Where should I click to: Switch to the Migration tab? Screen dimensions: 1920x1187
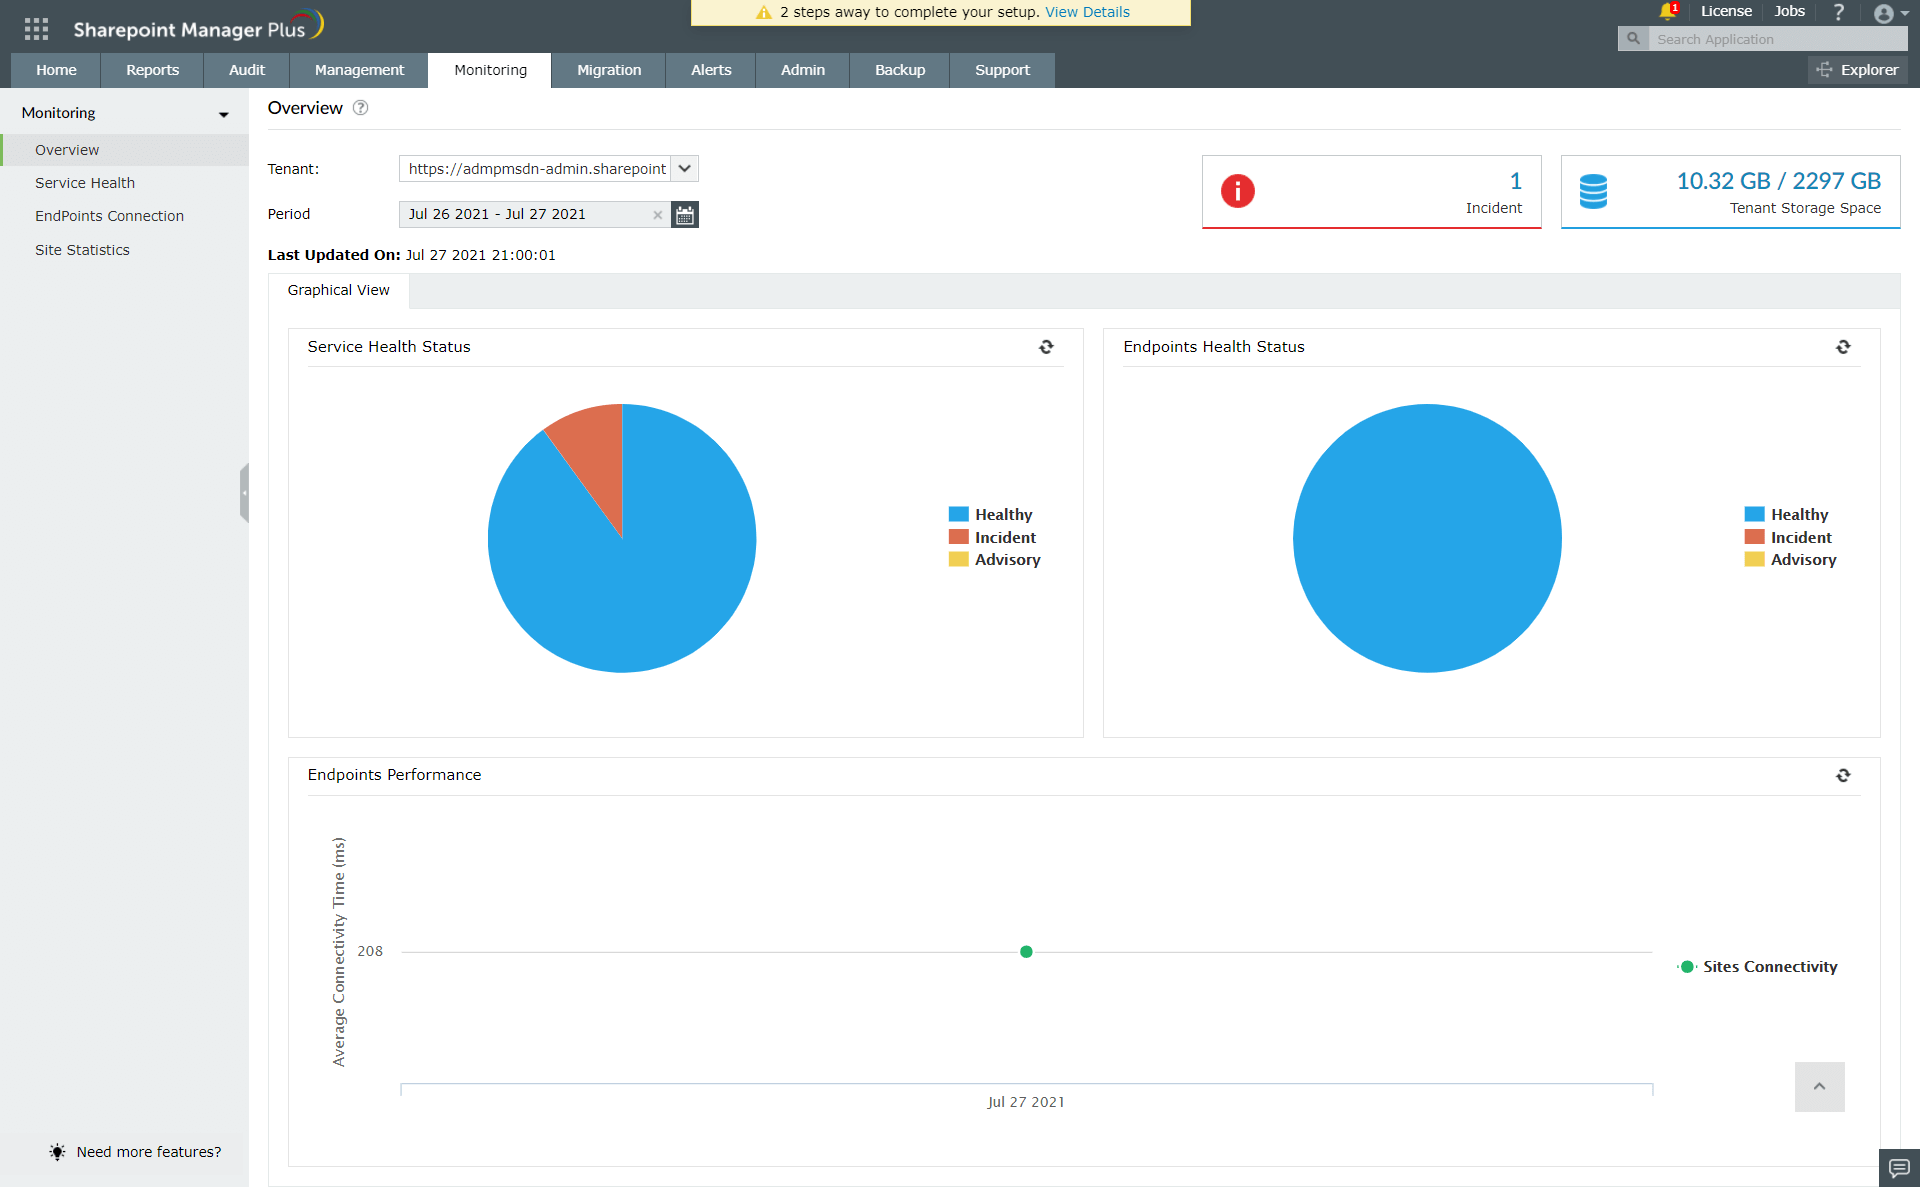coord(608,70)
